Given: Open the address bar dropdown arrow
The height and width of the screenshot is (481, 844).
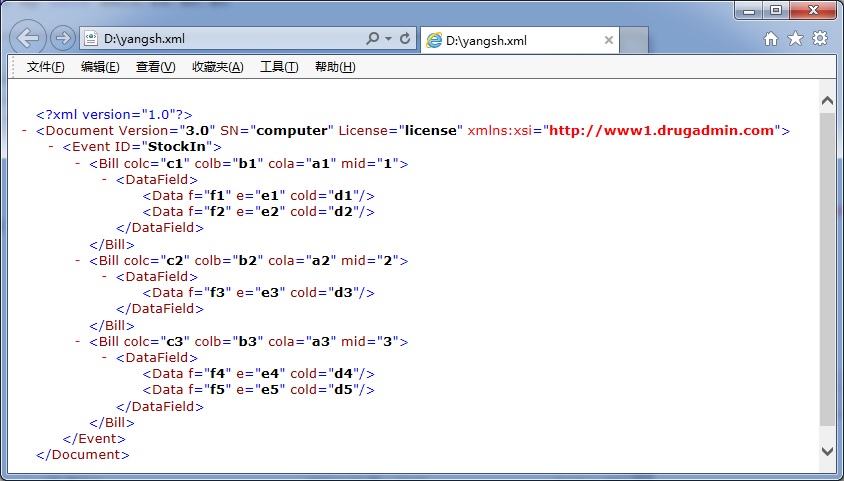Looking at the screenshot, I should click(x=388, y=39).
